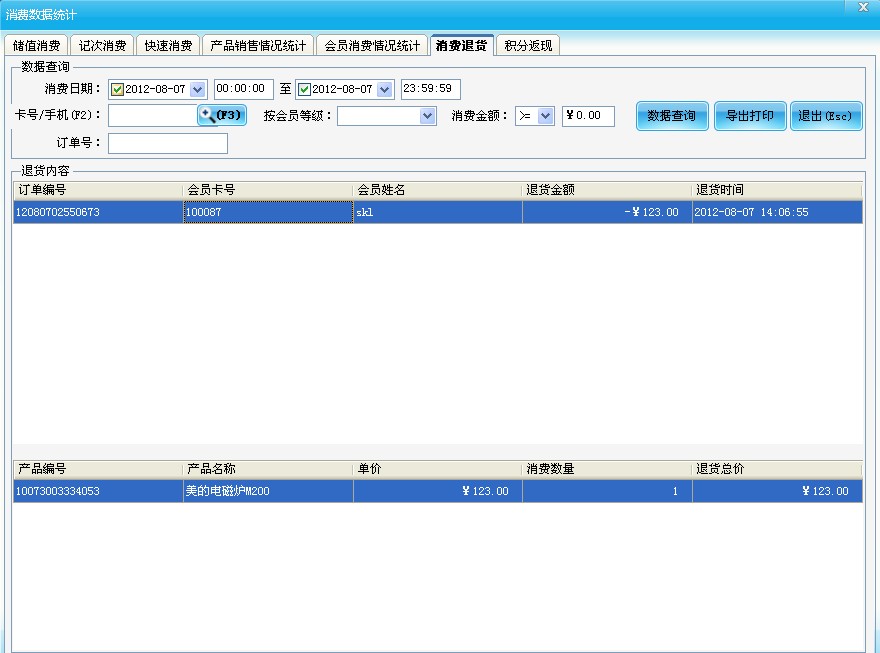Click inside the 订单号 input field

pyautogui.click(x=170, y=142)
